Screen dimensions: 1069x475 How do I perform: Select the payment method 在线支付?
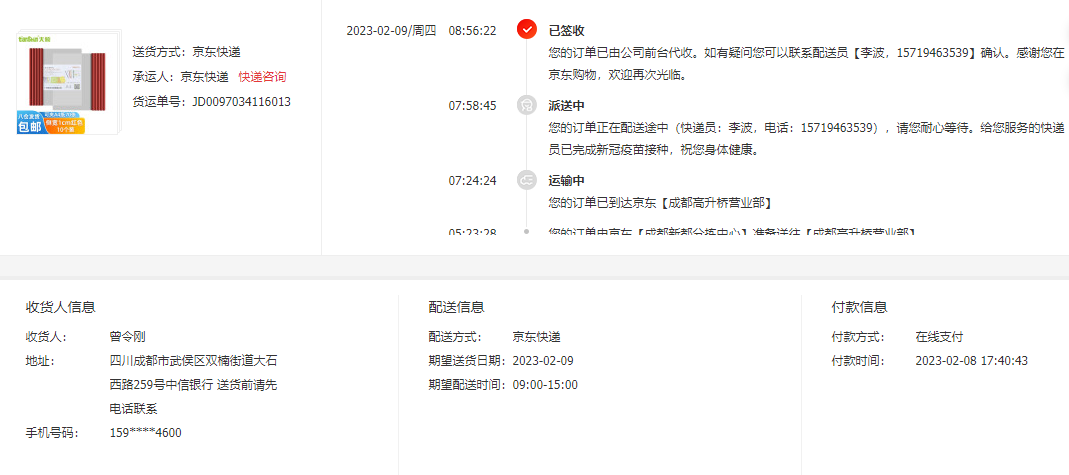pos(939,337)
